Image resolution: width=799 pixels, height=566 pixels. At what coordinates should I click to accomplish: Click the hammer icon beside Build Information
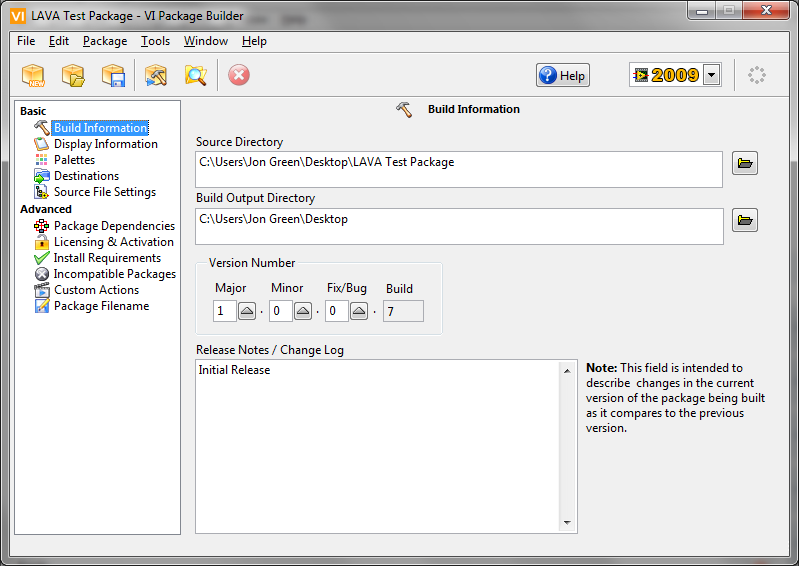[42, 127]
